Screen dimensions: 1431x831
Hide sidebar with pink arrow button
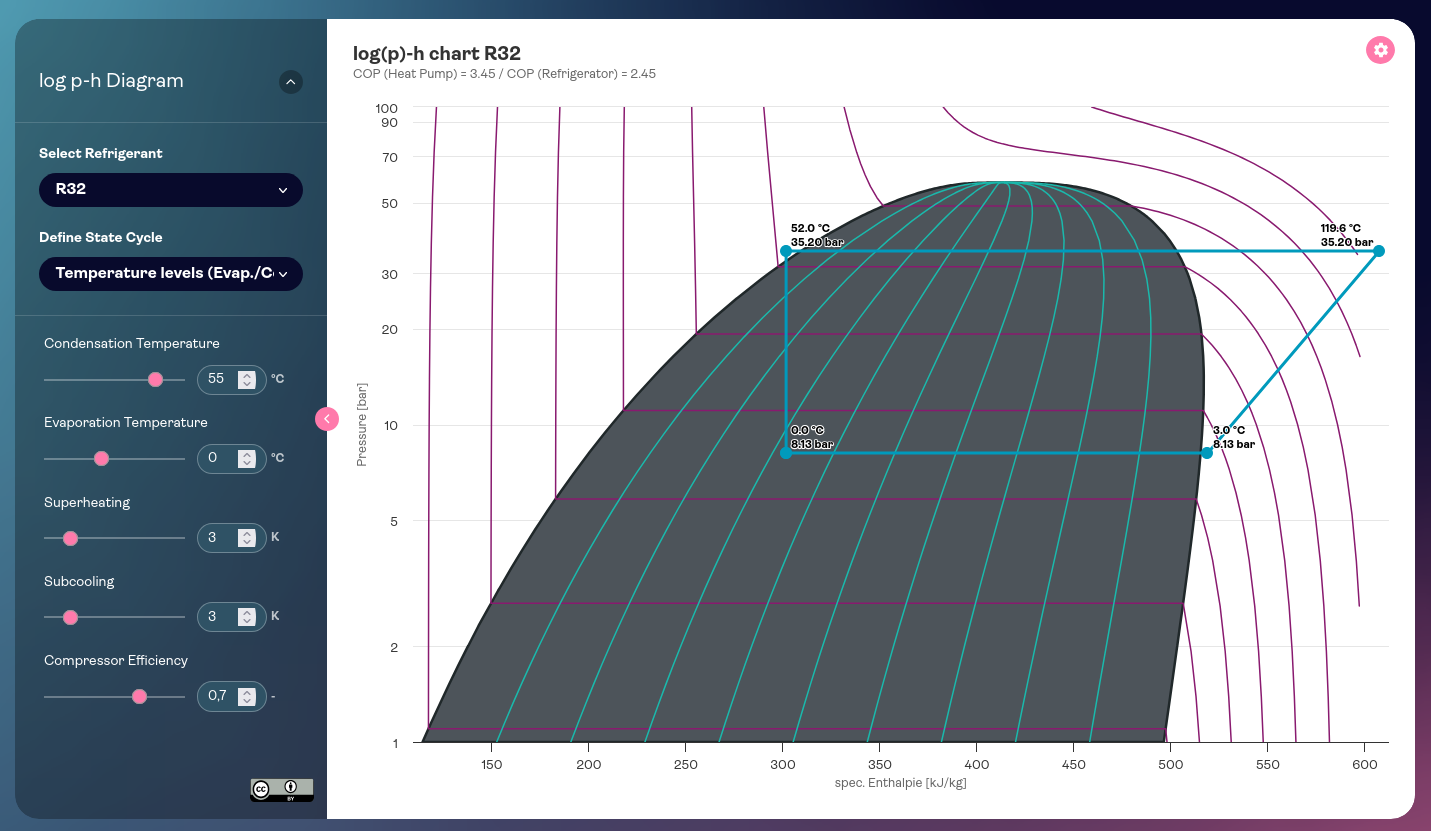pos(327,419)
